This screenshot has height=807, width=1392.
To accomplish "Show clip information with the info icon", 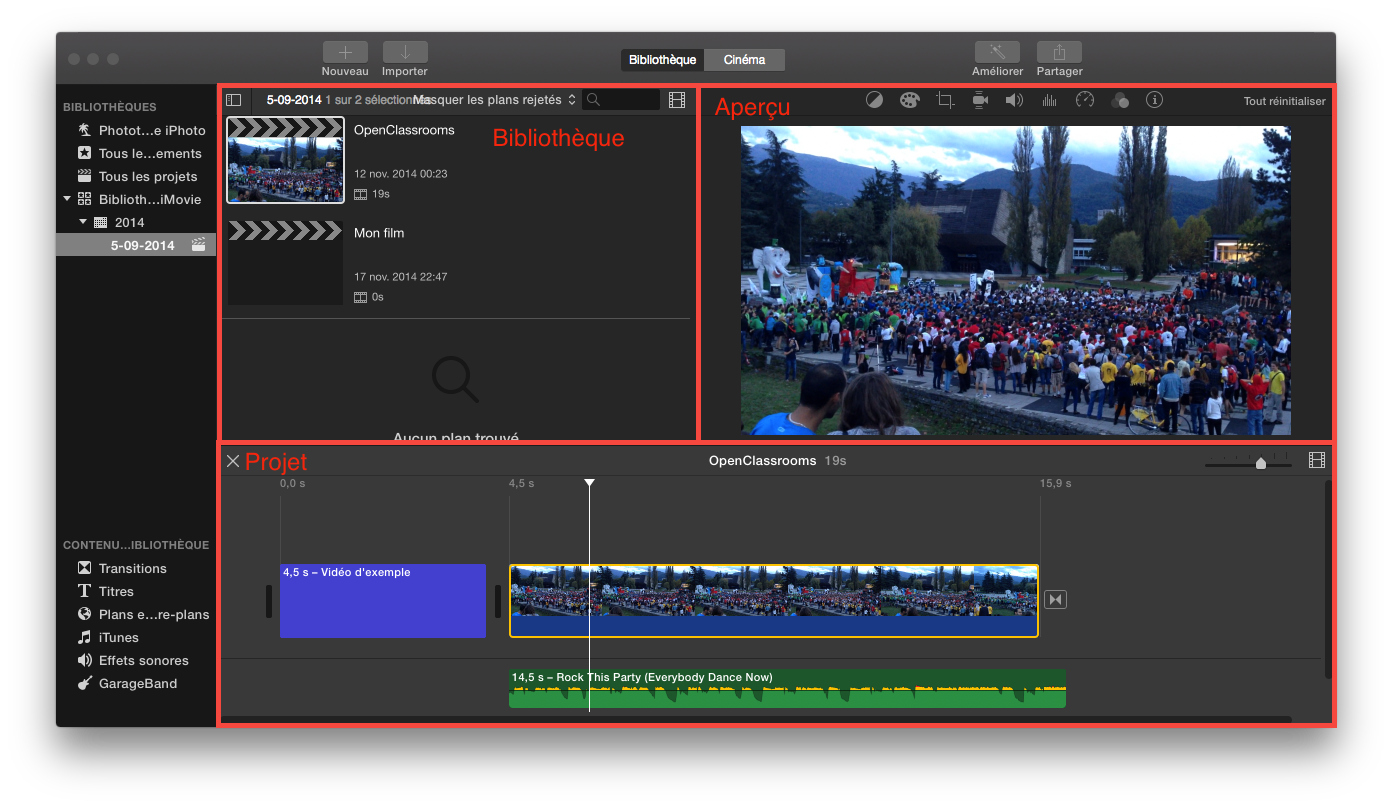I will [1155, 100].
